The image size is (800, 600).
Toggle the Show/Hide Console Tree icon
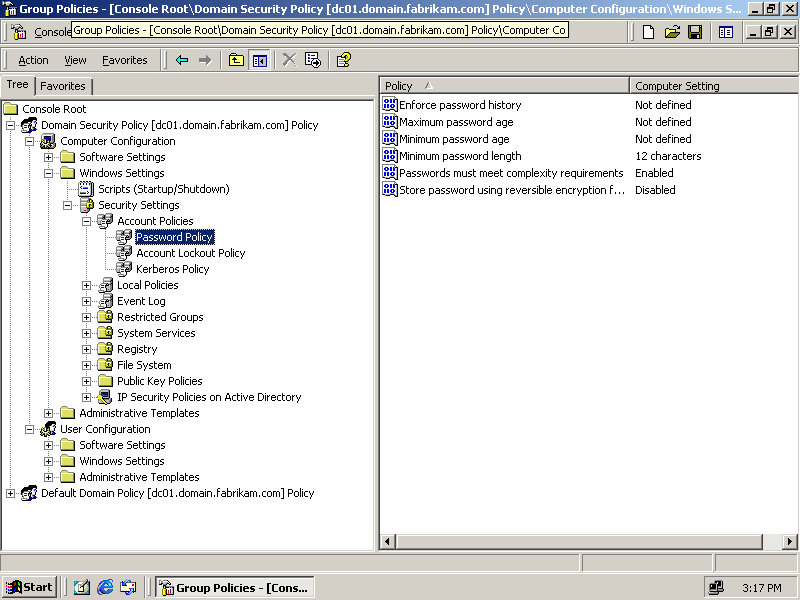tap(260, 60)
